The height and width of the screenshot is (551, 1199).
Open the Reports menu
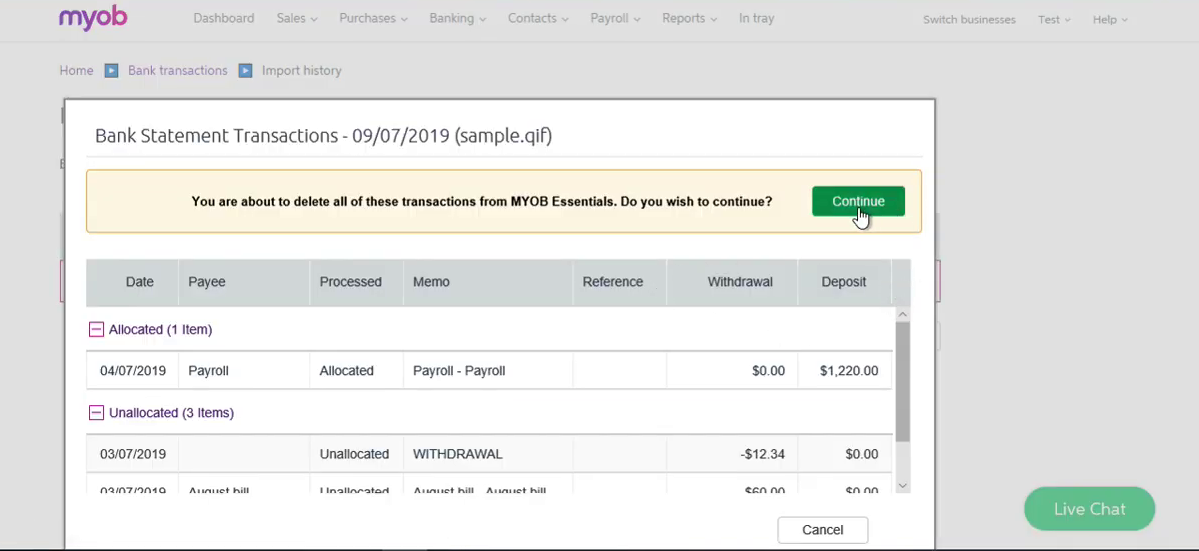(x=690, y=18)
